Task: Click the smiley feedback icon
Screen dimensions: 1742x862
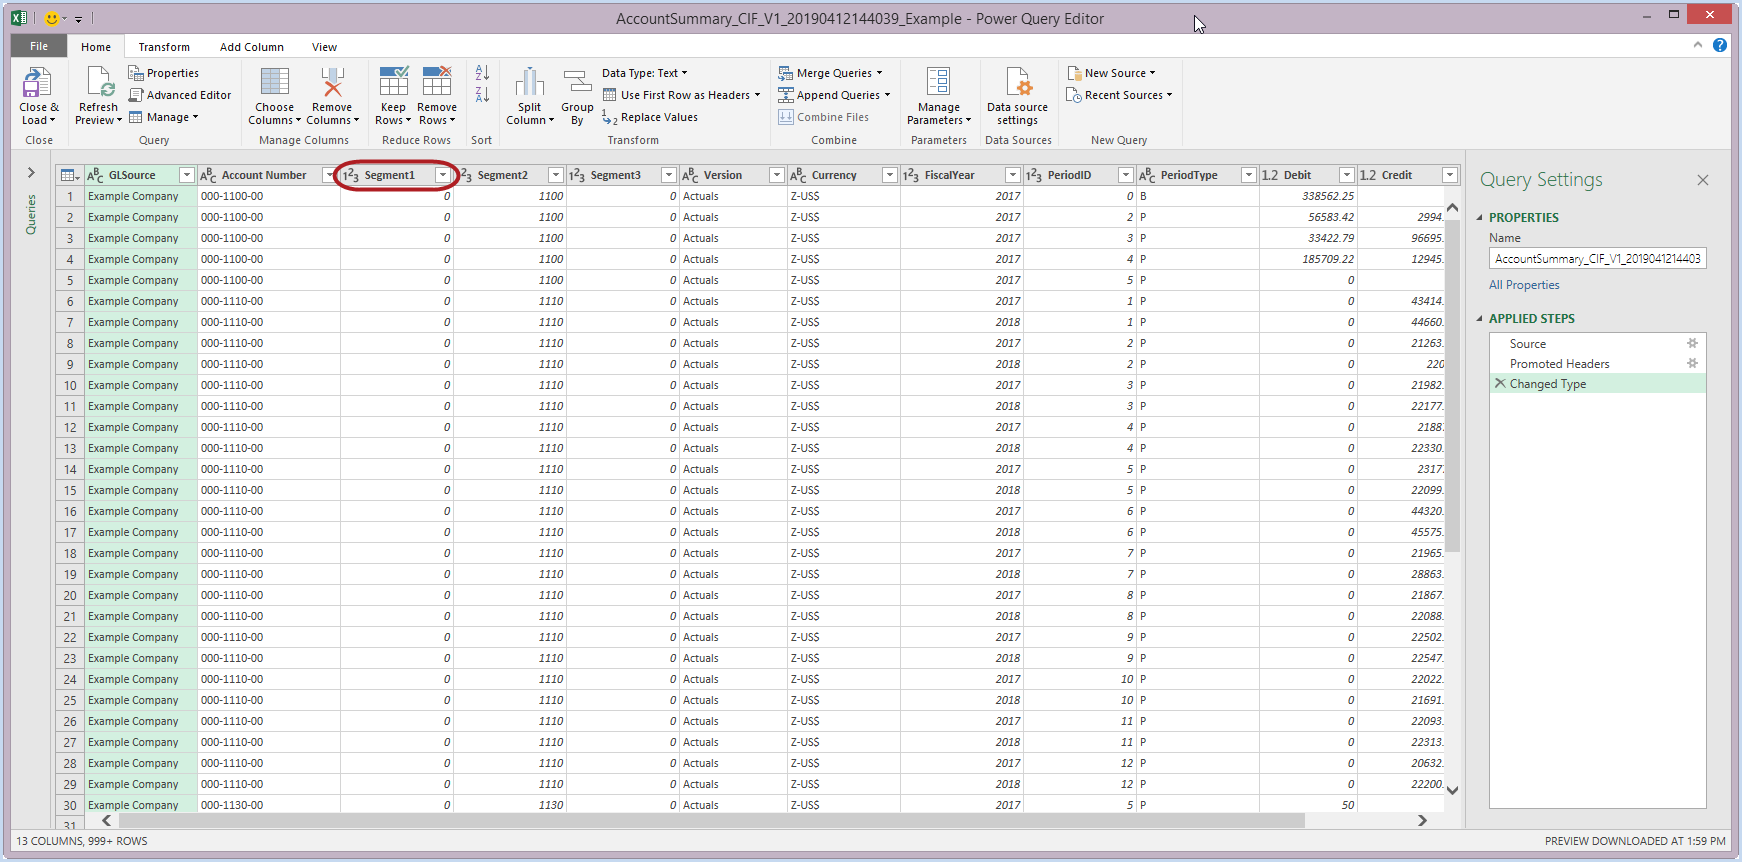Action: 52,18
